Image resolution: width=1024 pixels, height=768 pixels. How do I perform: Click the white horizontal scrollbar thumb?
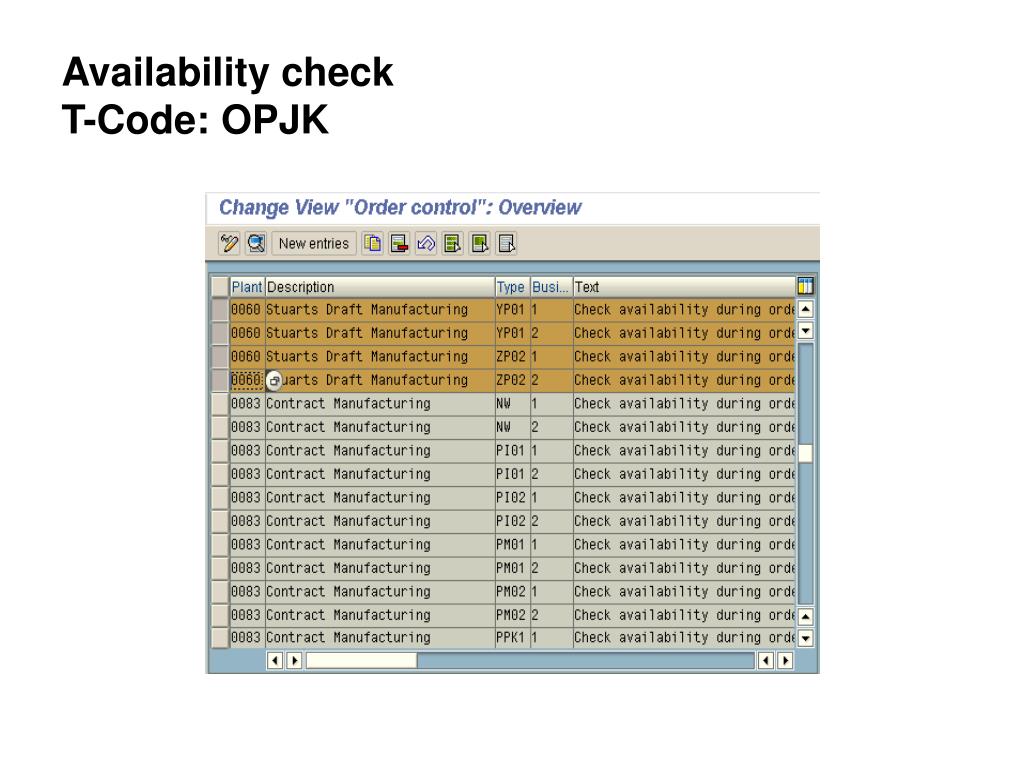(x=361, y=660)
